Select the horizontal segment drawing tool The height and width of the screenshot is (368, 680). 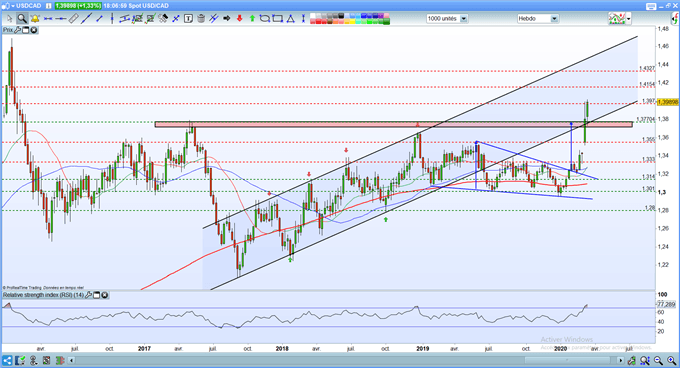(x=48, y=19)
